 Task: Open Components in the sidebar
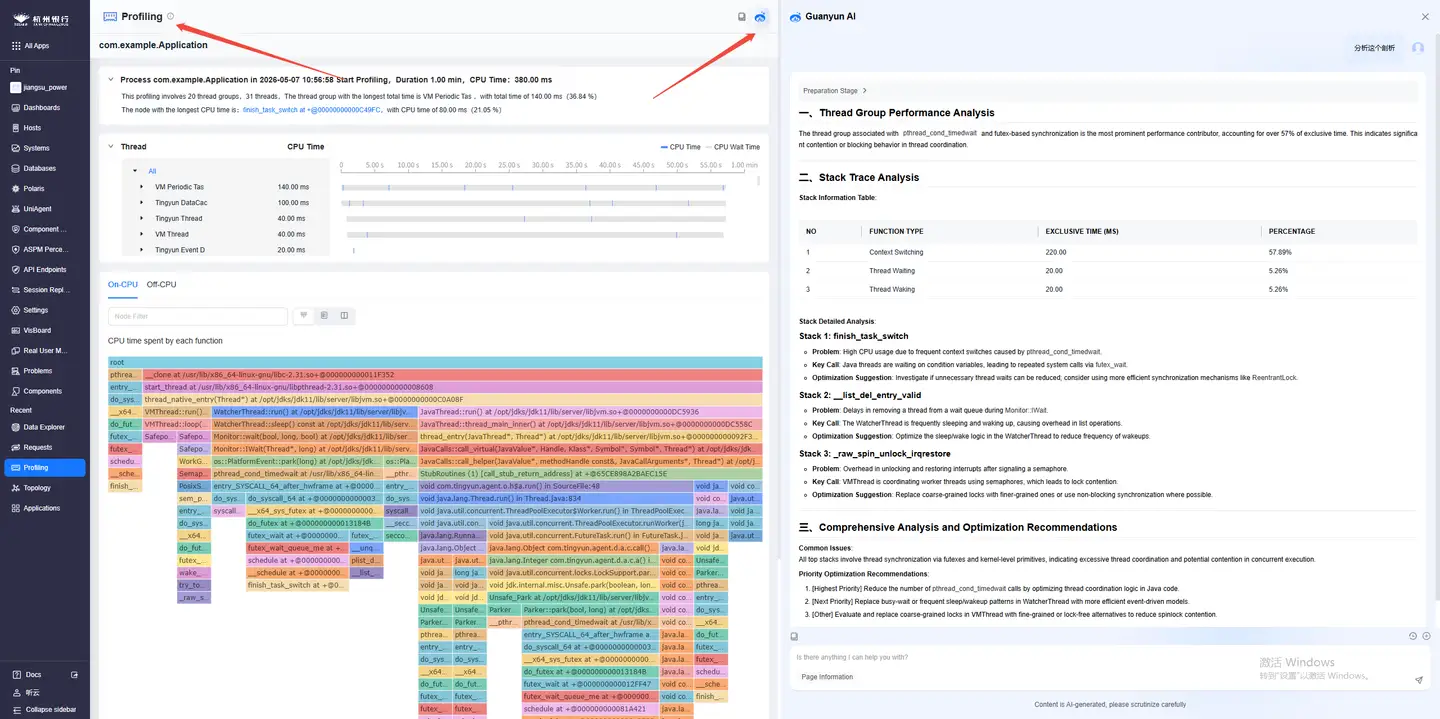click(x=43, y=391)
